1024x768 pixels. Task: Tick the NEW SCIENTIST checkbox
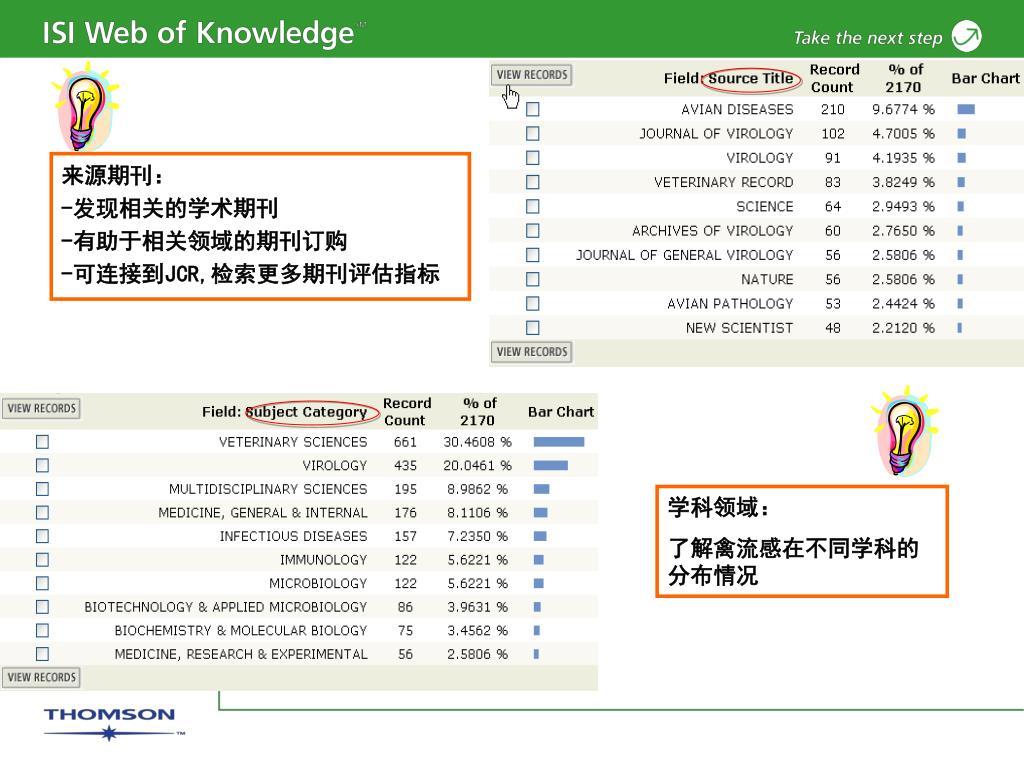(x=533, y=327)
